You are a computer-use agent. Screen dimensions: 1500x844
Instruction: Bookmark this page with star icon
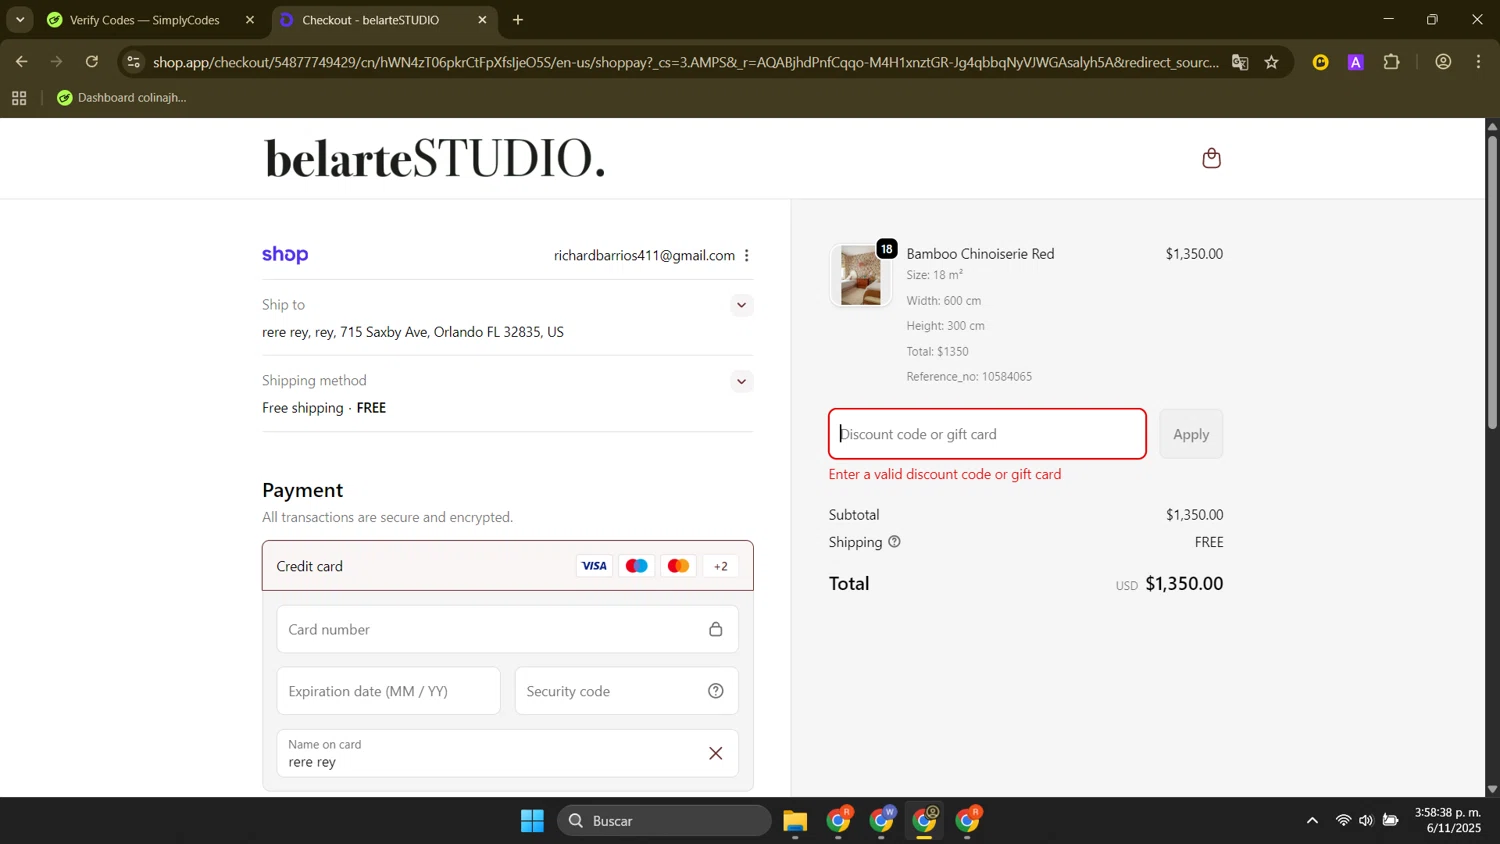pyautogui.click(x=1271, y=62)
